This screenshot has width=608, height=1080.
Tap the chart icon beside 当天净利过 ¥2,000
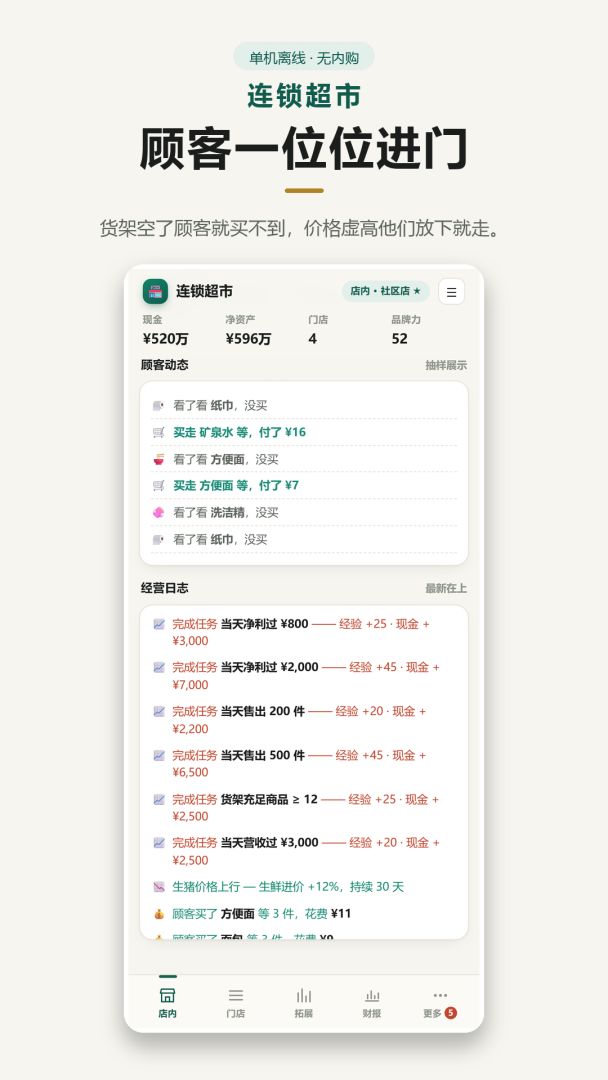coord(159,667)
